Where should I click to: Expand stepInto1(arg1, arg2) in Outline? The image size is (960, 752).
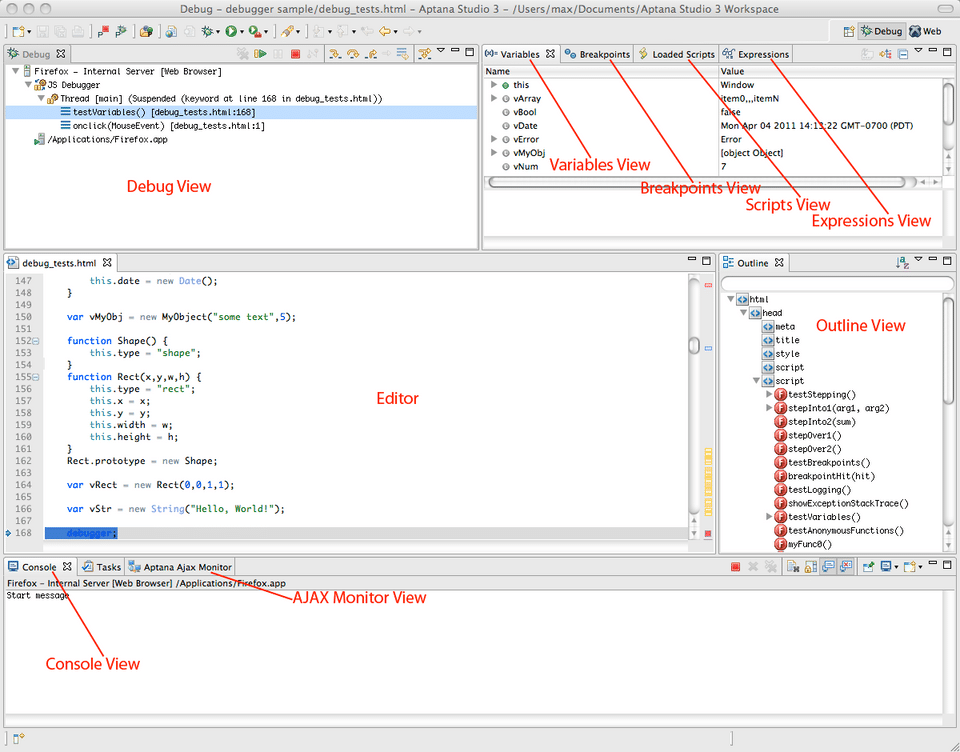coord(769,408)
